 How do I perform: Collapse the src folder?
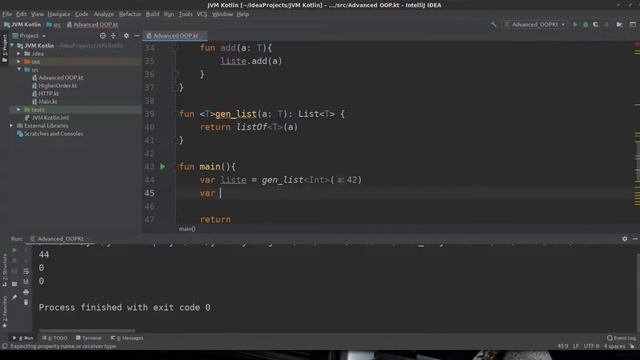[x=19, y=70]
